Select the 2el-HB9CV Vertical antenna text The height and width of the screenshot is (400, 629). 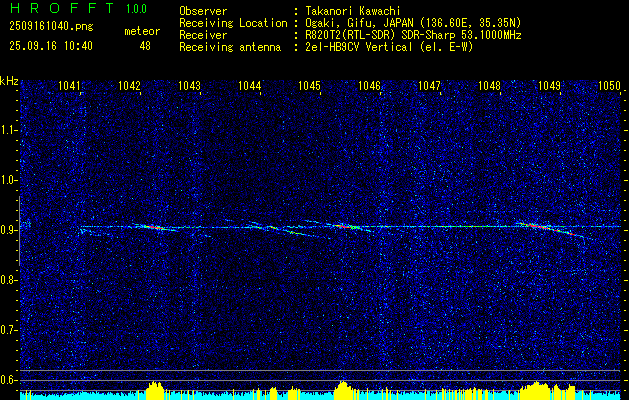coord(389,47)
